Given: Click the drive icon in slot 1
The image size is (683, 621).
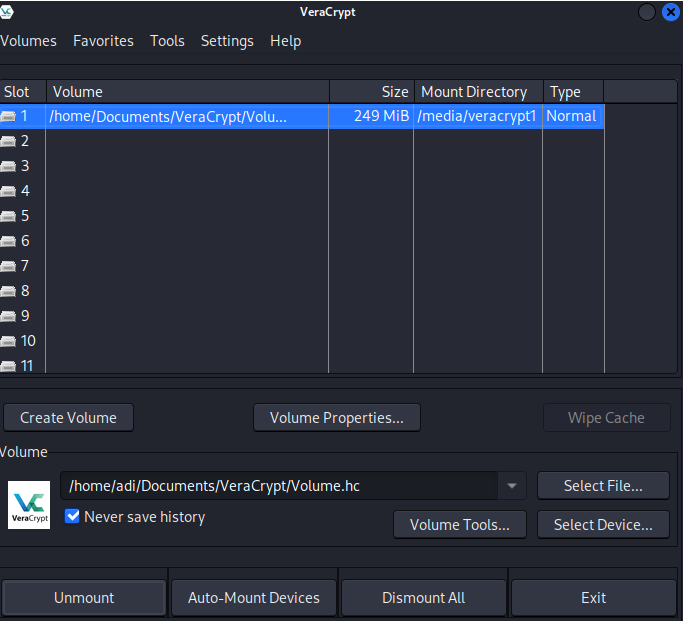Looking at the screenshot, I should [x=8, y=116].
